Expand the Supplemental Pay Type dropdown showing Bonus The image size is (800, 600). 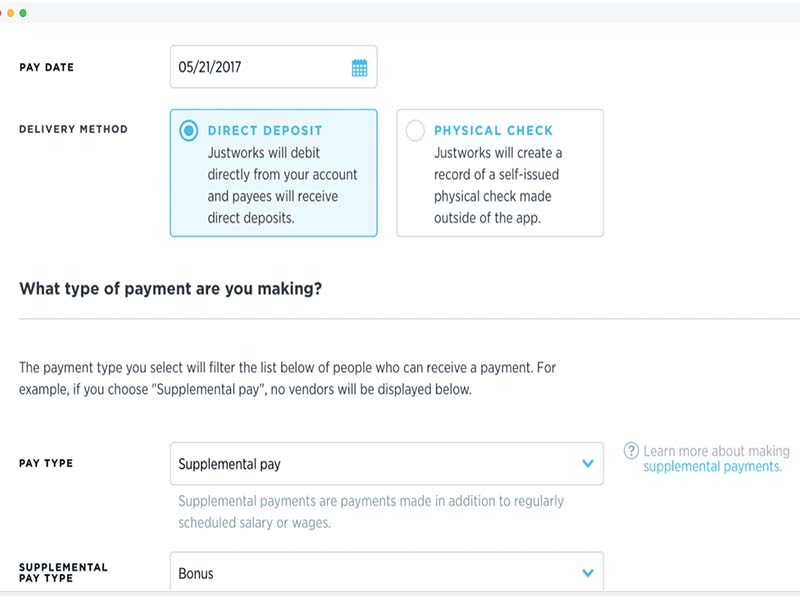click(x=386, y=573)
